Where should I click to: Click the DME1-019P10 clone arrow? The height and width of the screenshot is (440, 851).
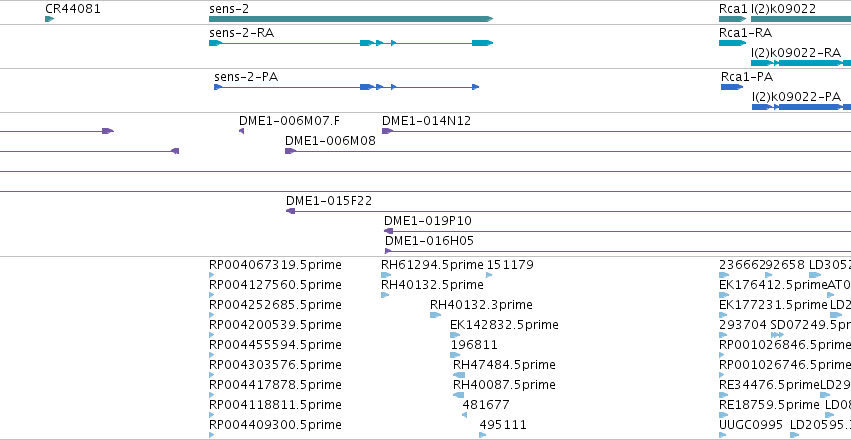[x=388, y=231]
